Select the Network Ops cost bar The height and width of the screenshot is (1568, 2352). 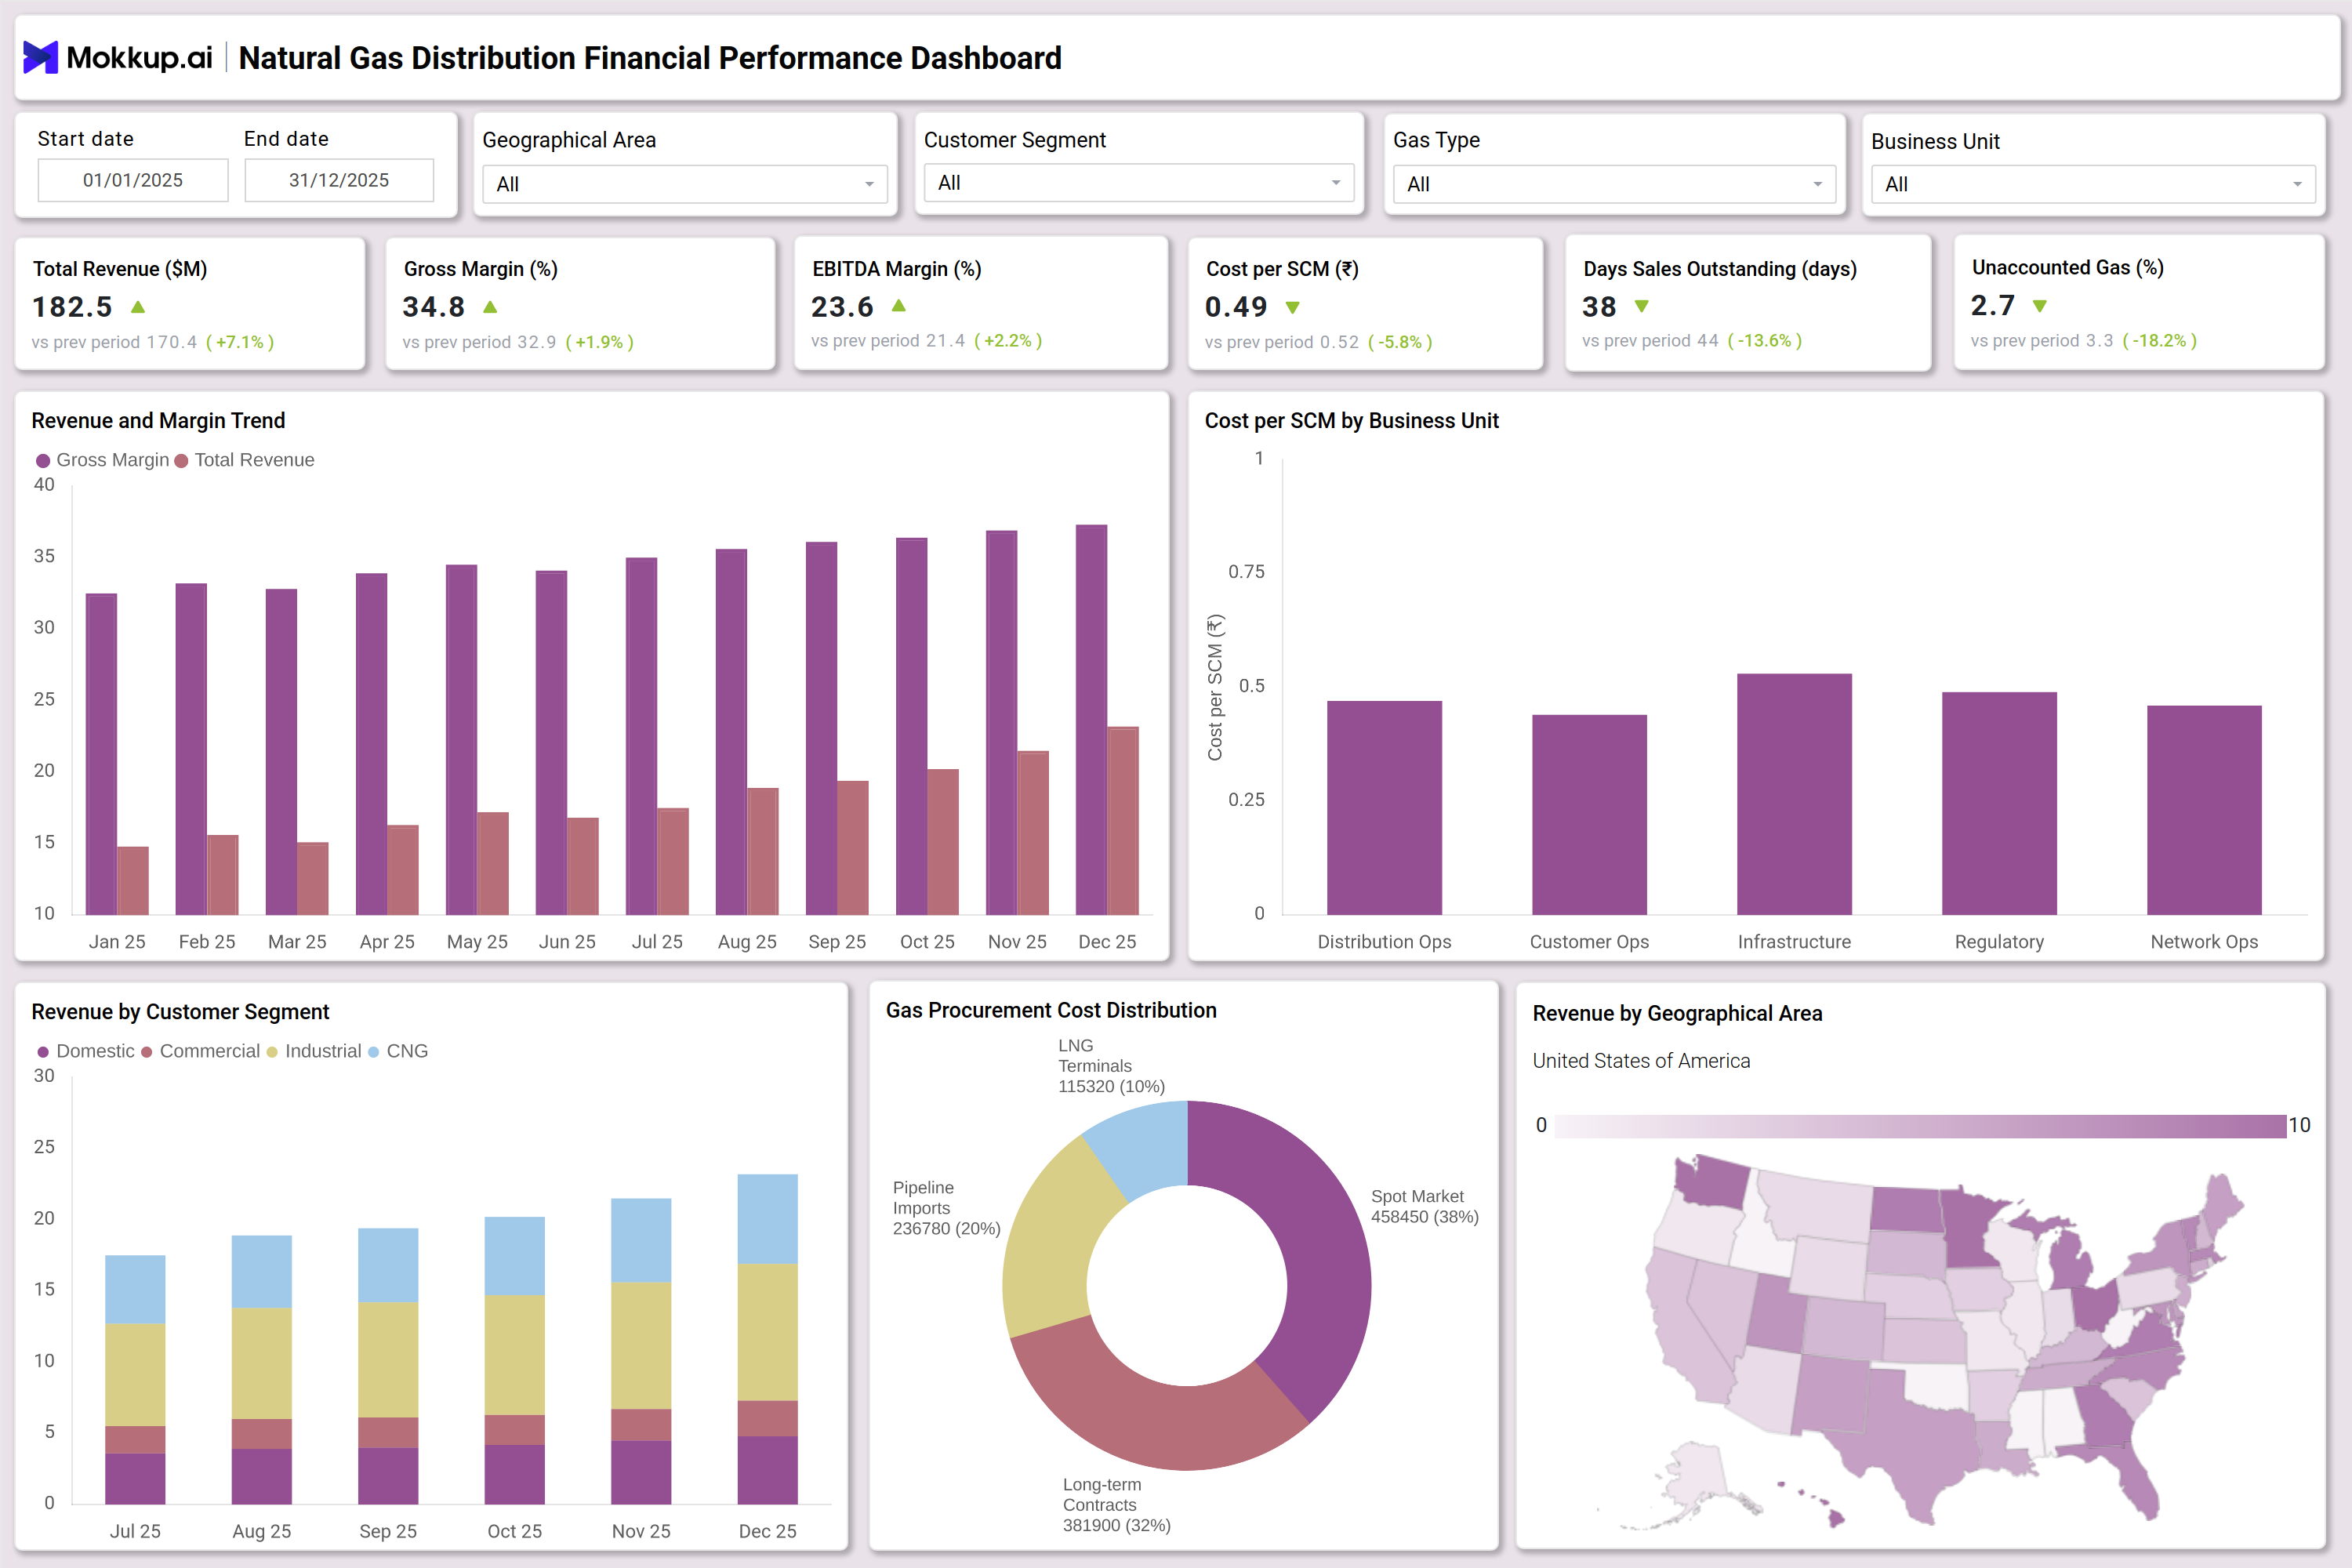[2204, 810]
